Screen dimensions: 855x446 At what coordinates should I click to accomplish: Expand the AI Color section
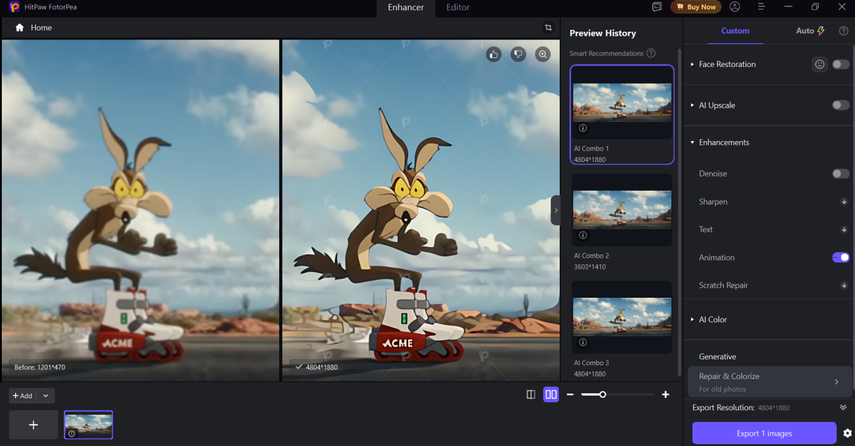pyautogui.click(x=692, y=320)
